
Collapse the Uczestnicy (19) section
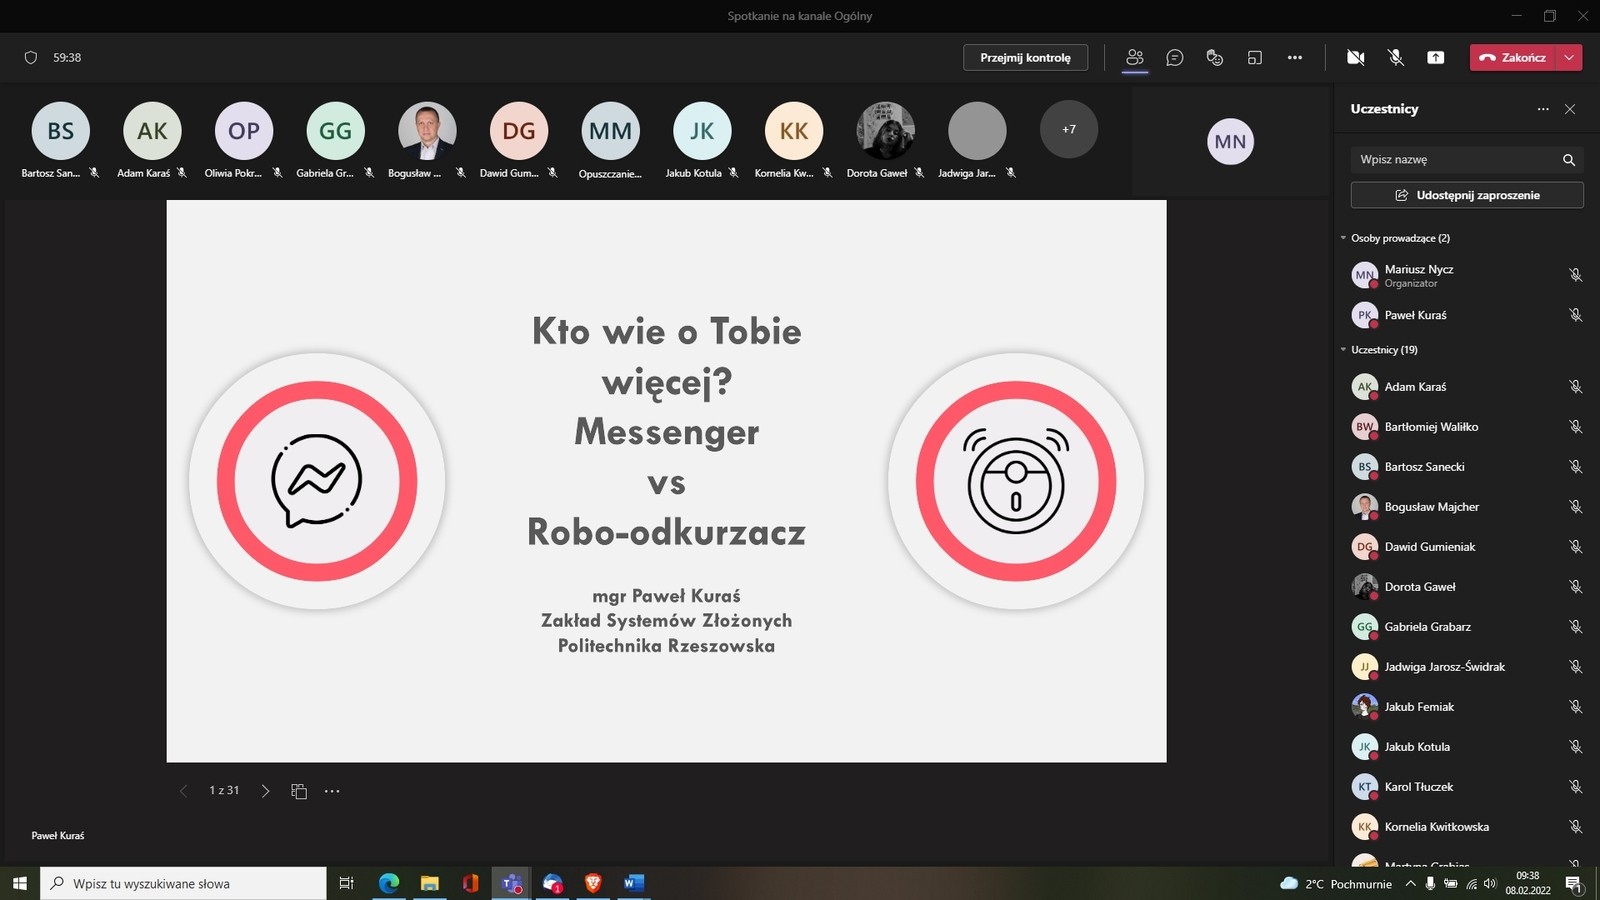point(1343,350)
